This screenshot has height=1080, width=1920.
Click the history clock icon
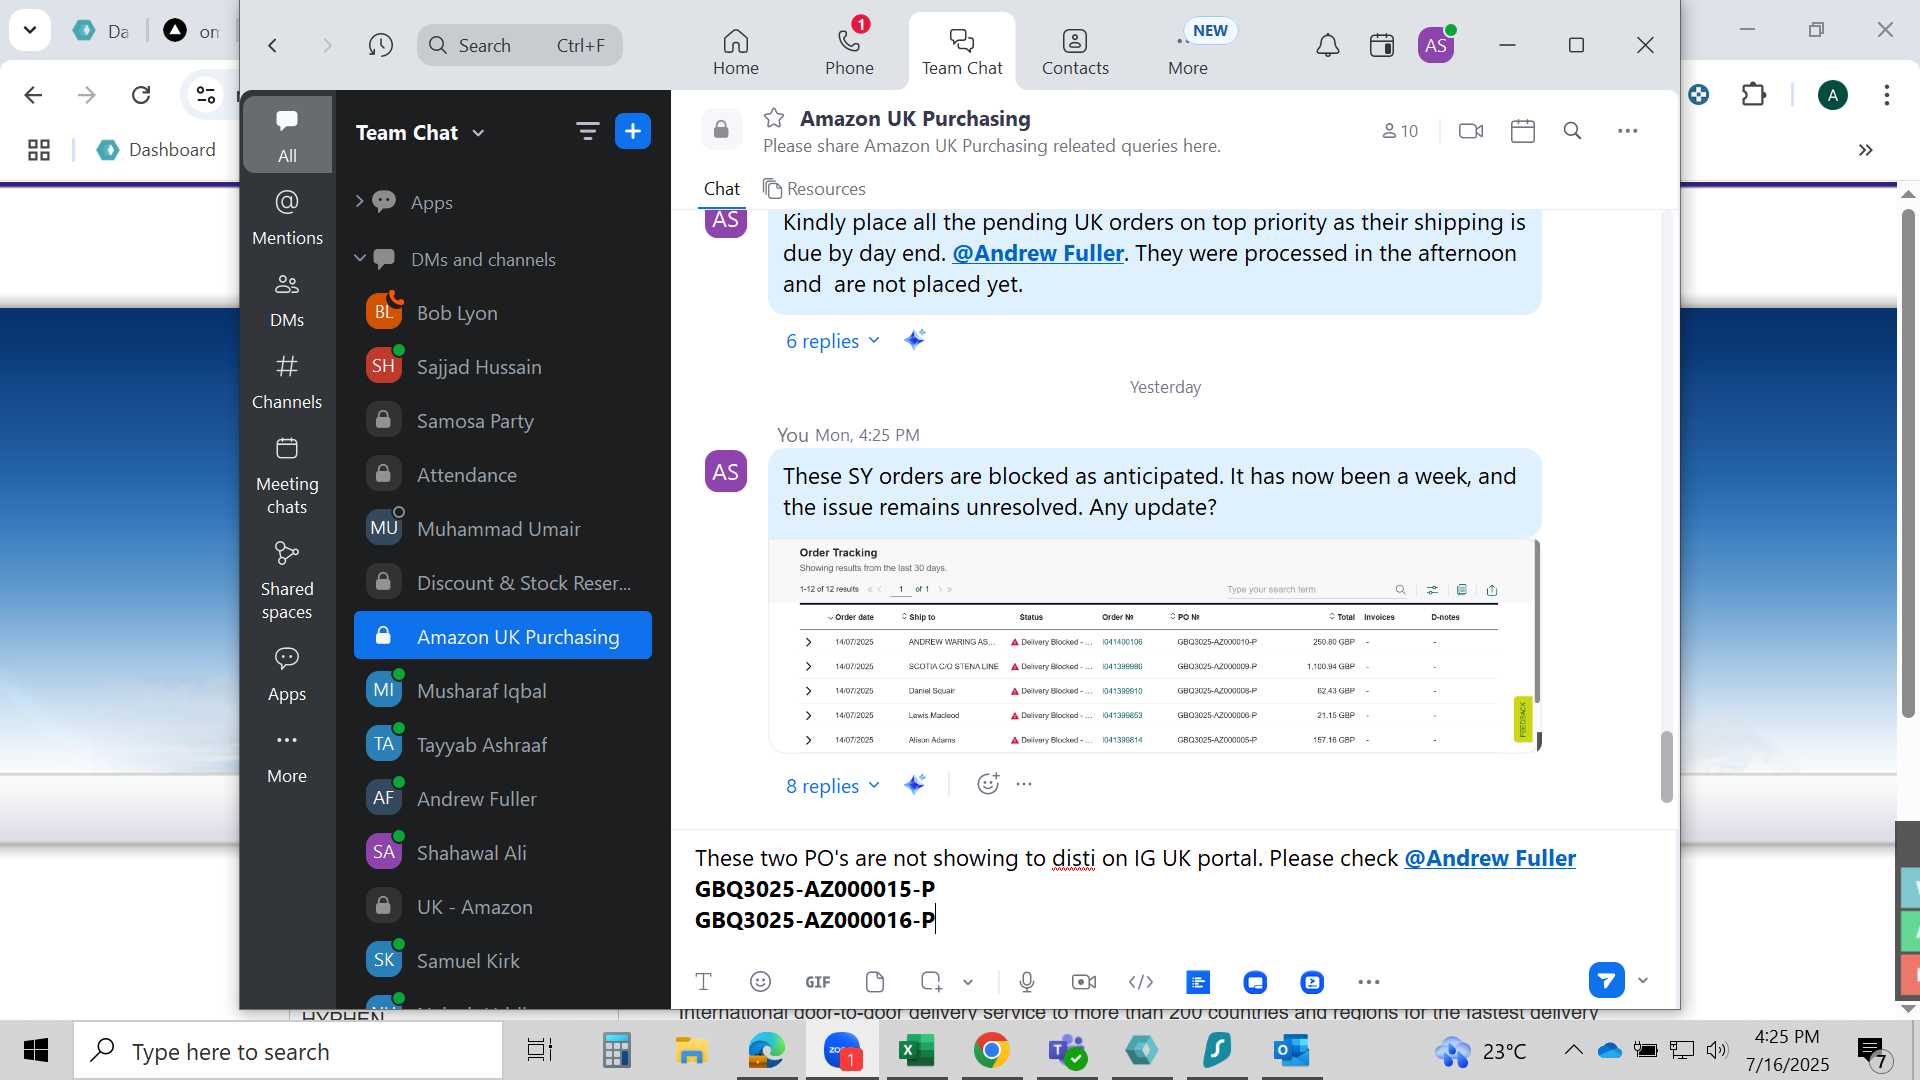click(380, 45)
